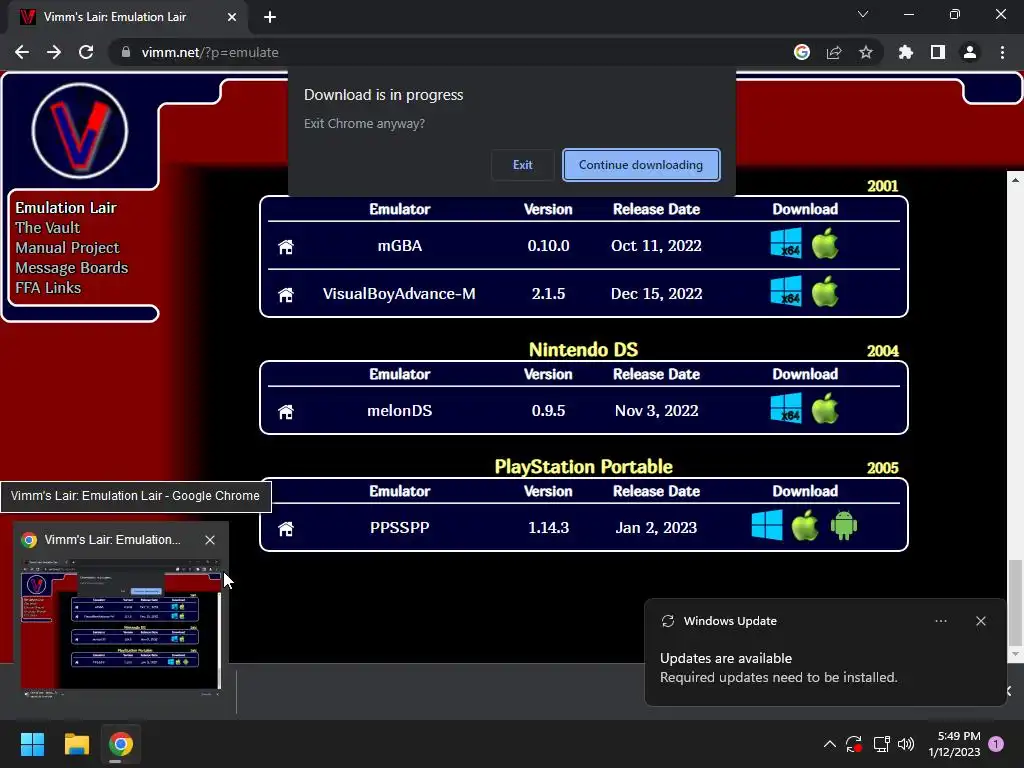Screen dimensions: 1024x768
Task: Open Google icon in address bar
Action: (802, 52)
